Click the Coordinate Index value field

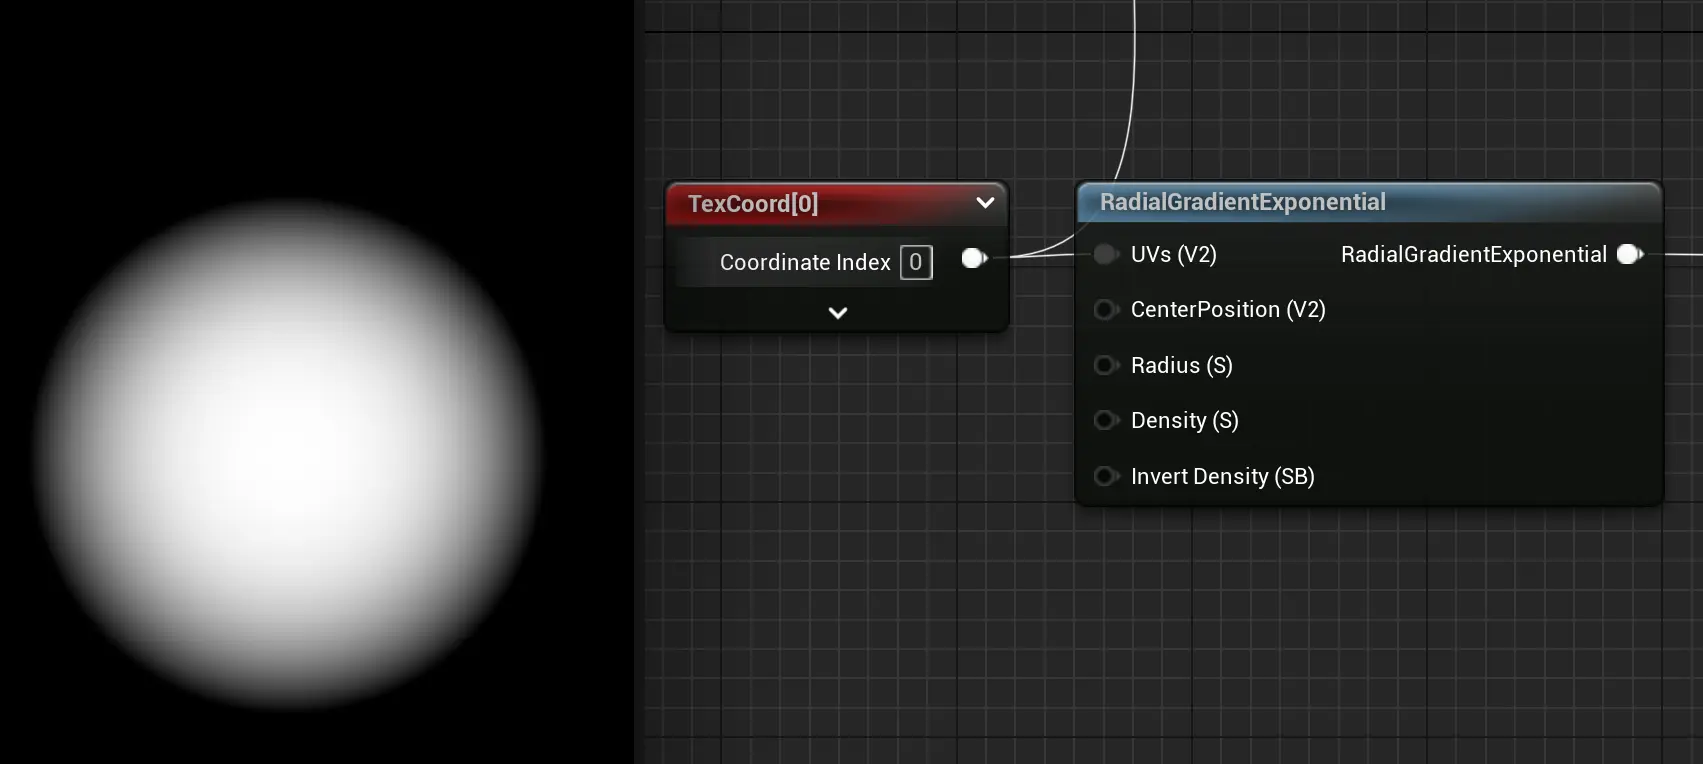click(916, 262)
